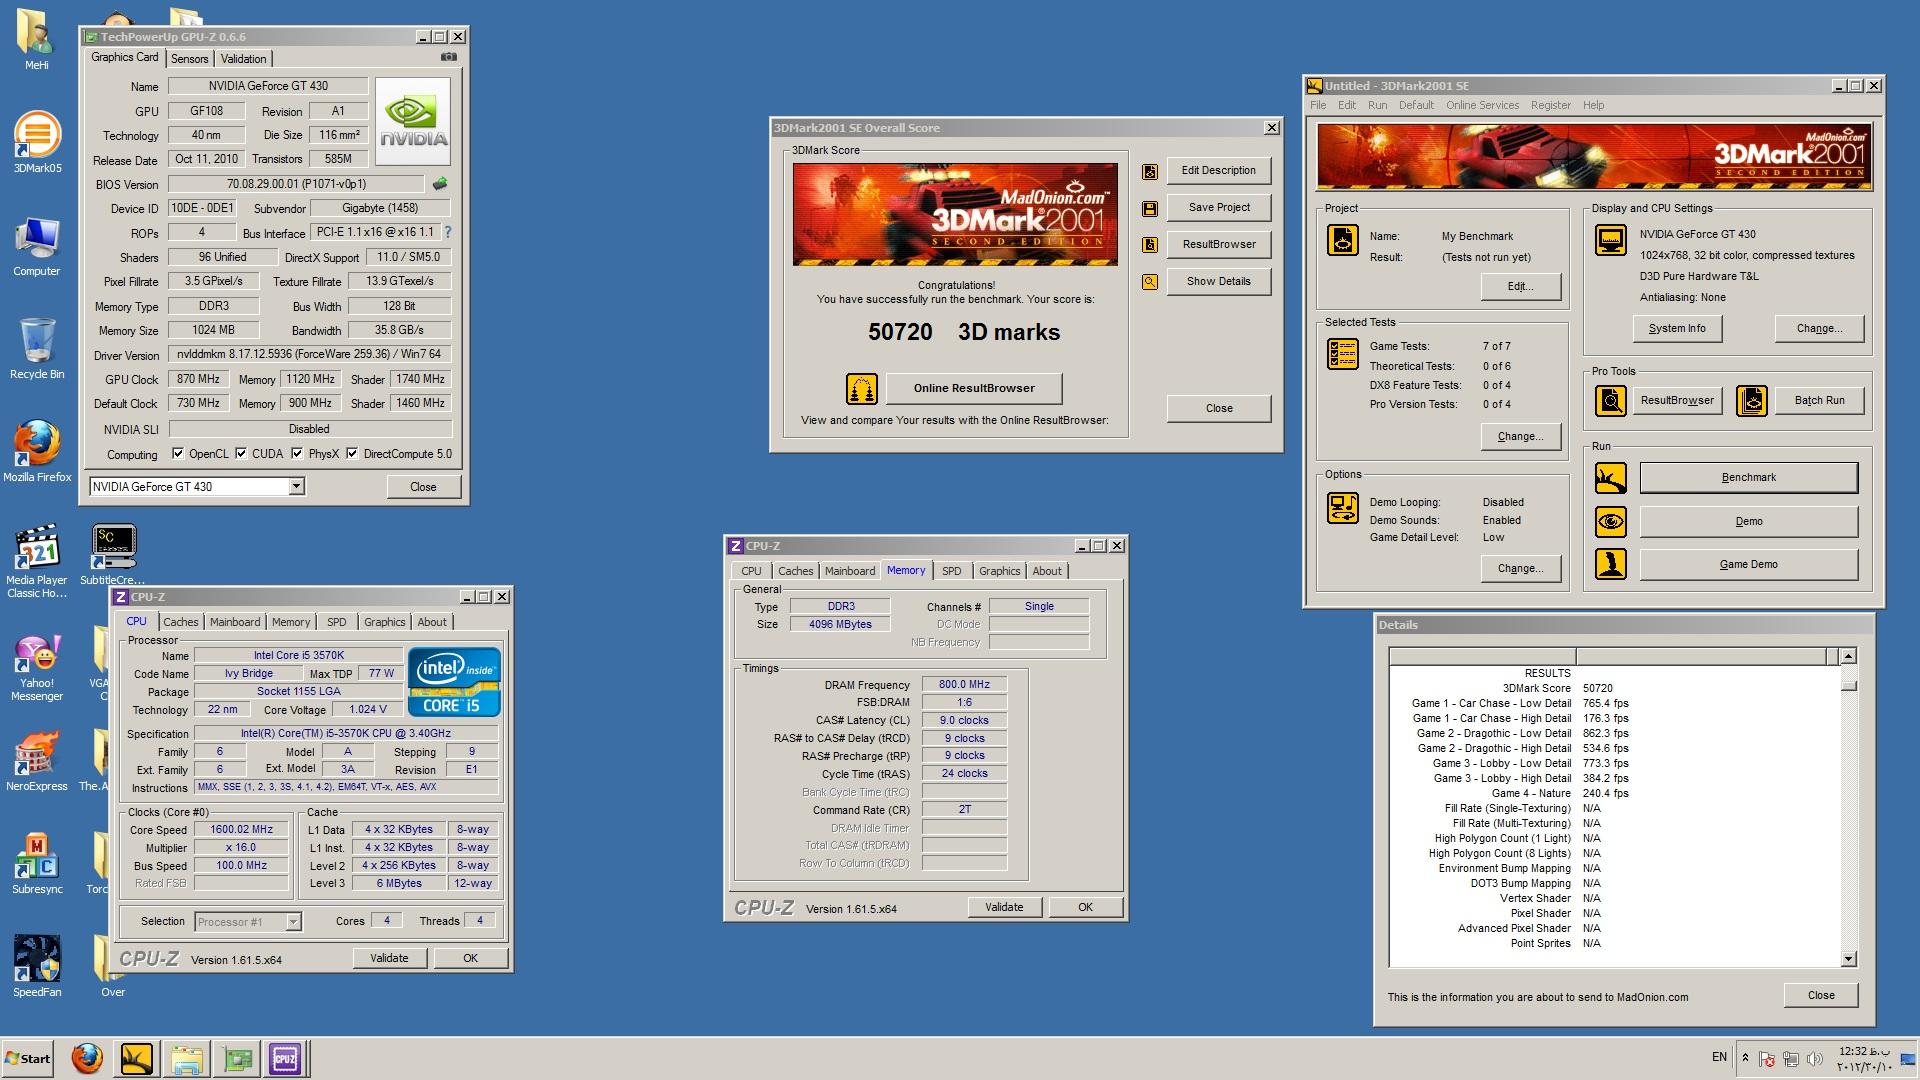
Task: Click the Windows Explorer icon in taskbar
Action: coord(187,1058)
